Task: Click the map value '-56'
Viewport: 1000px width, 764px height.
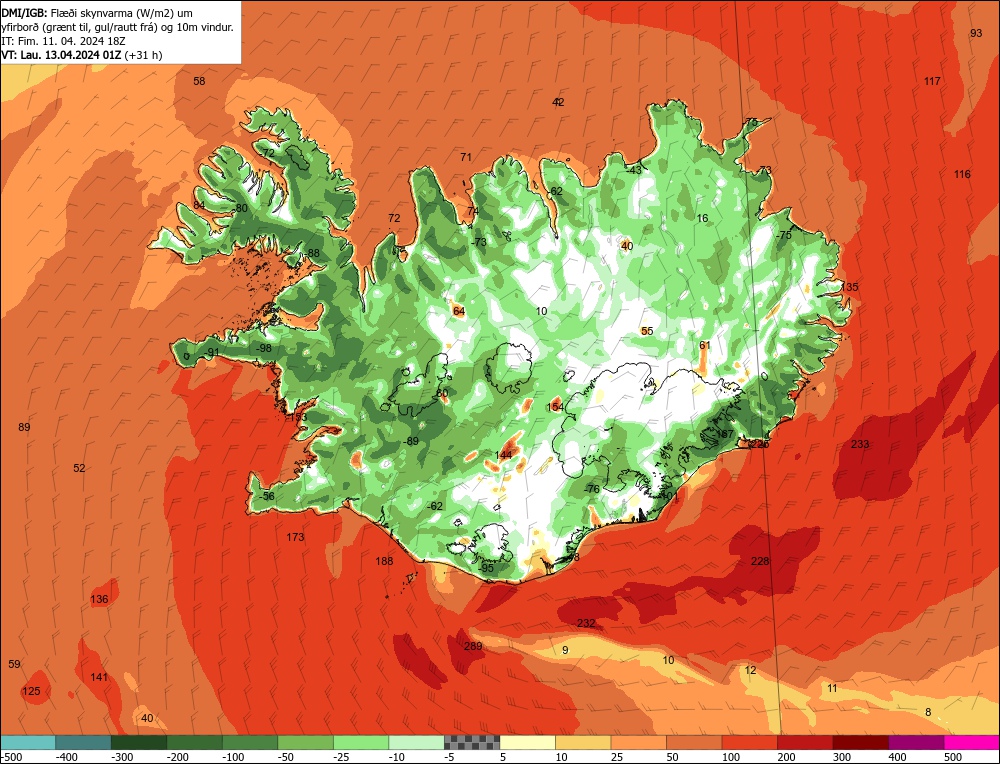Action: [267, 496]
